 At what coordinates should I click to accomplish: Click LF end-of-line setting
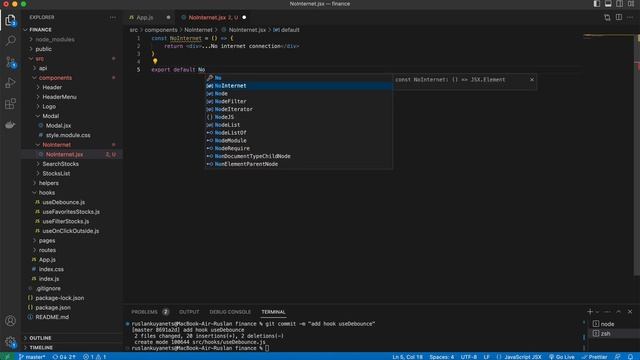pos(487,357)
